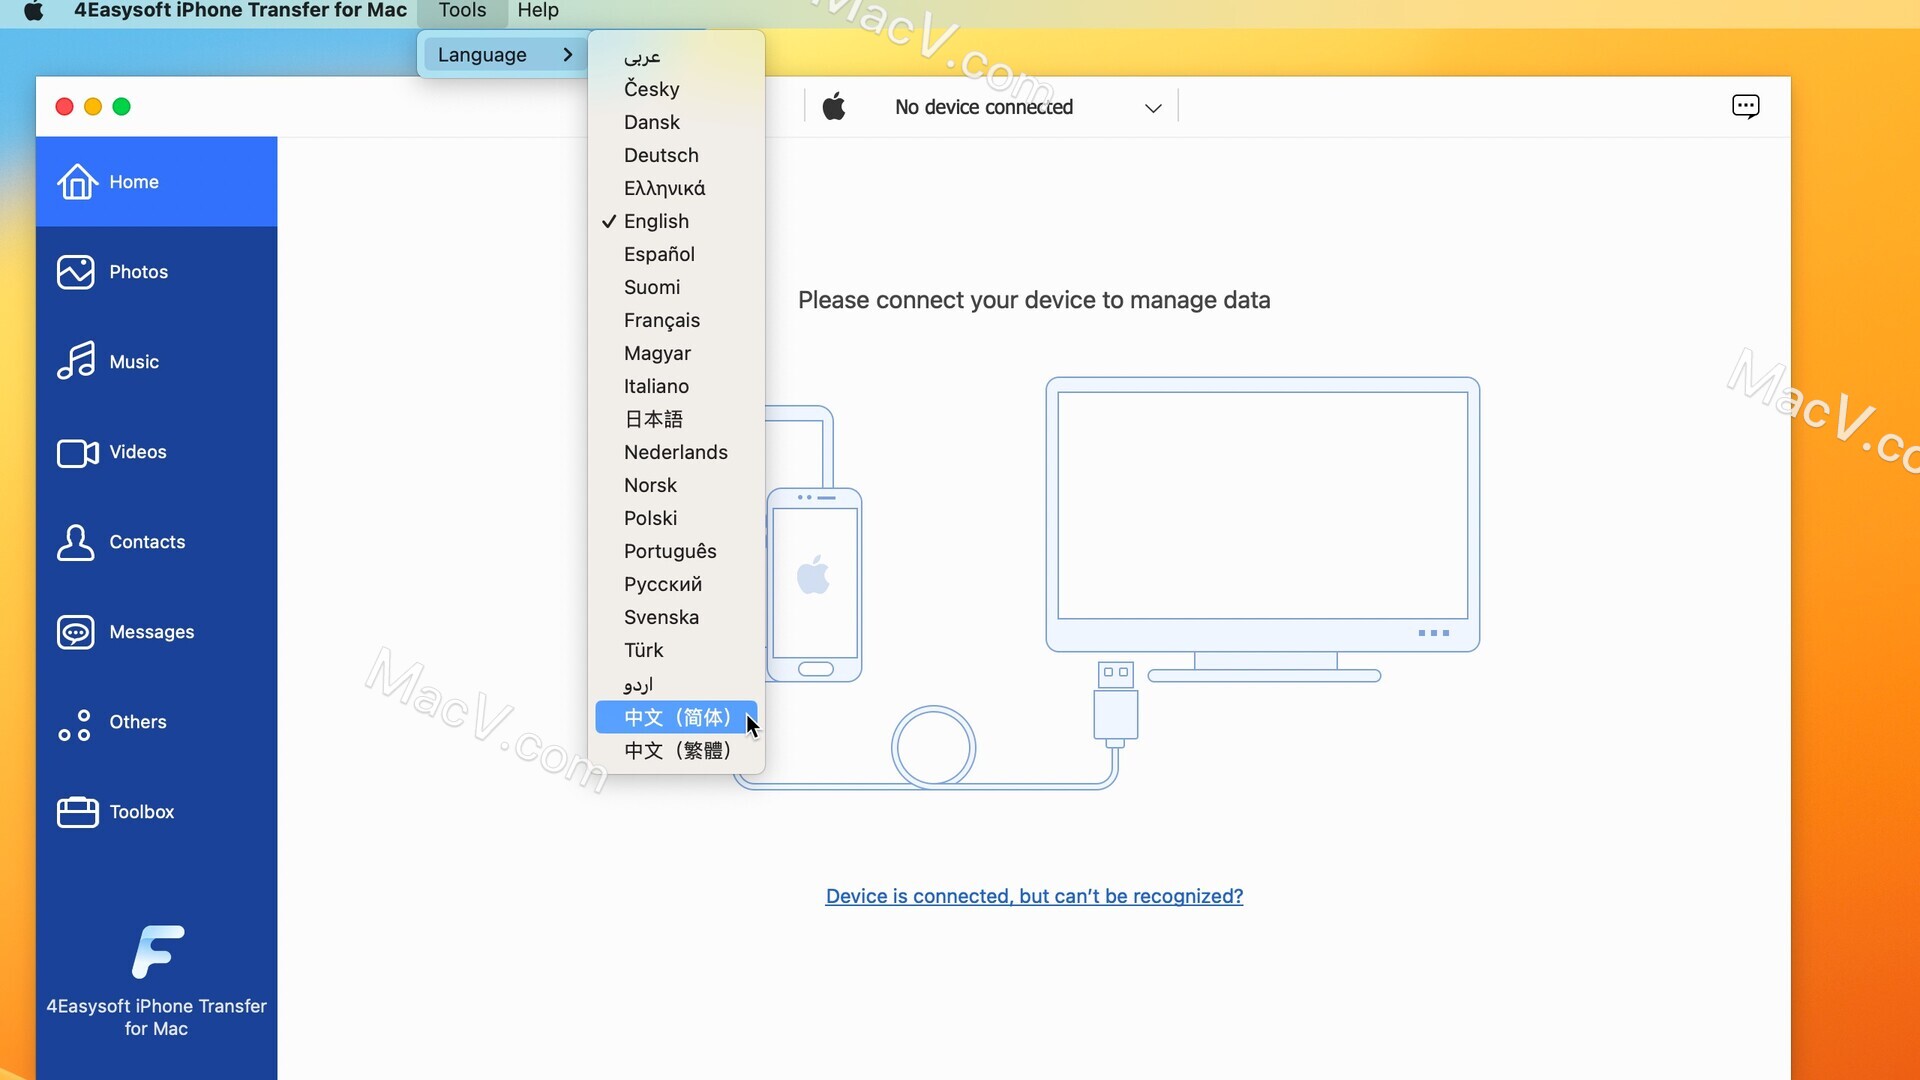Select the checked English language option
Image resolution: width=1920 pixels, height=1080 pixels.
tap(677, 221)
